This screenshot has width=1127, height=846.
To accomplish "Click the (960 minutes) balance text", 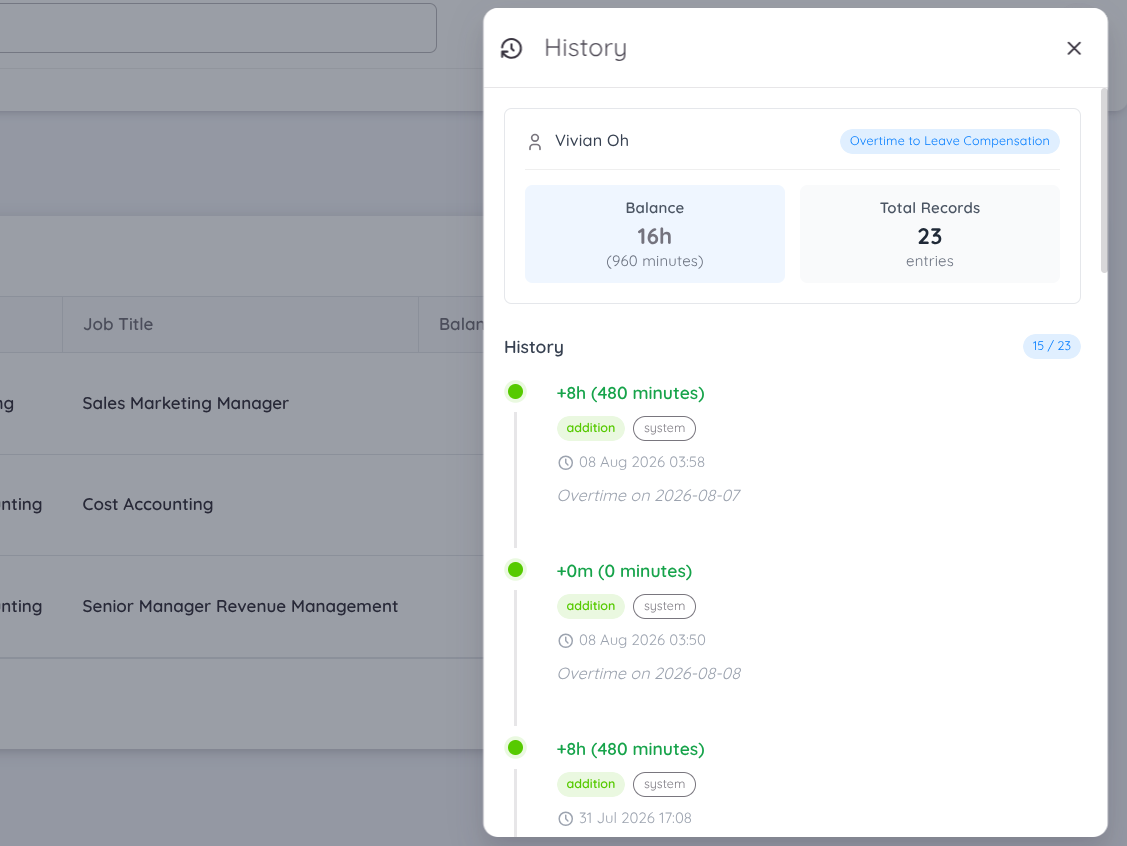I will tap(655, 261).
